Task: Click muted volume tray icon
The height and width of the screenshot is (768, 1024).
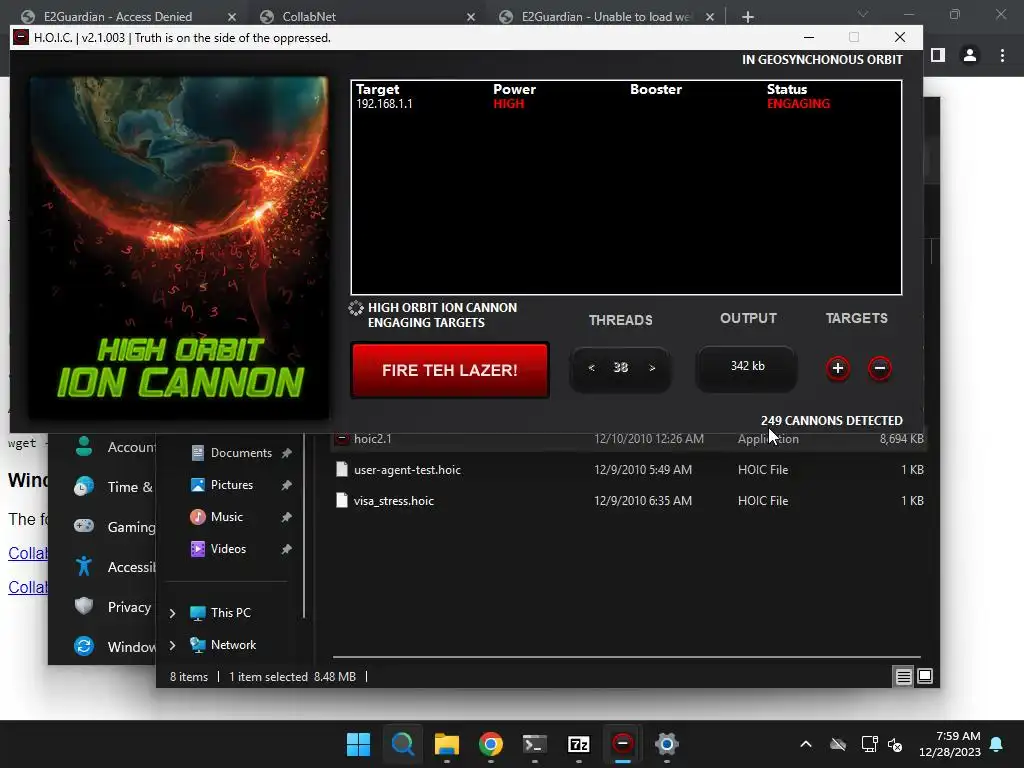Action: tap(895, 744)
